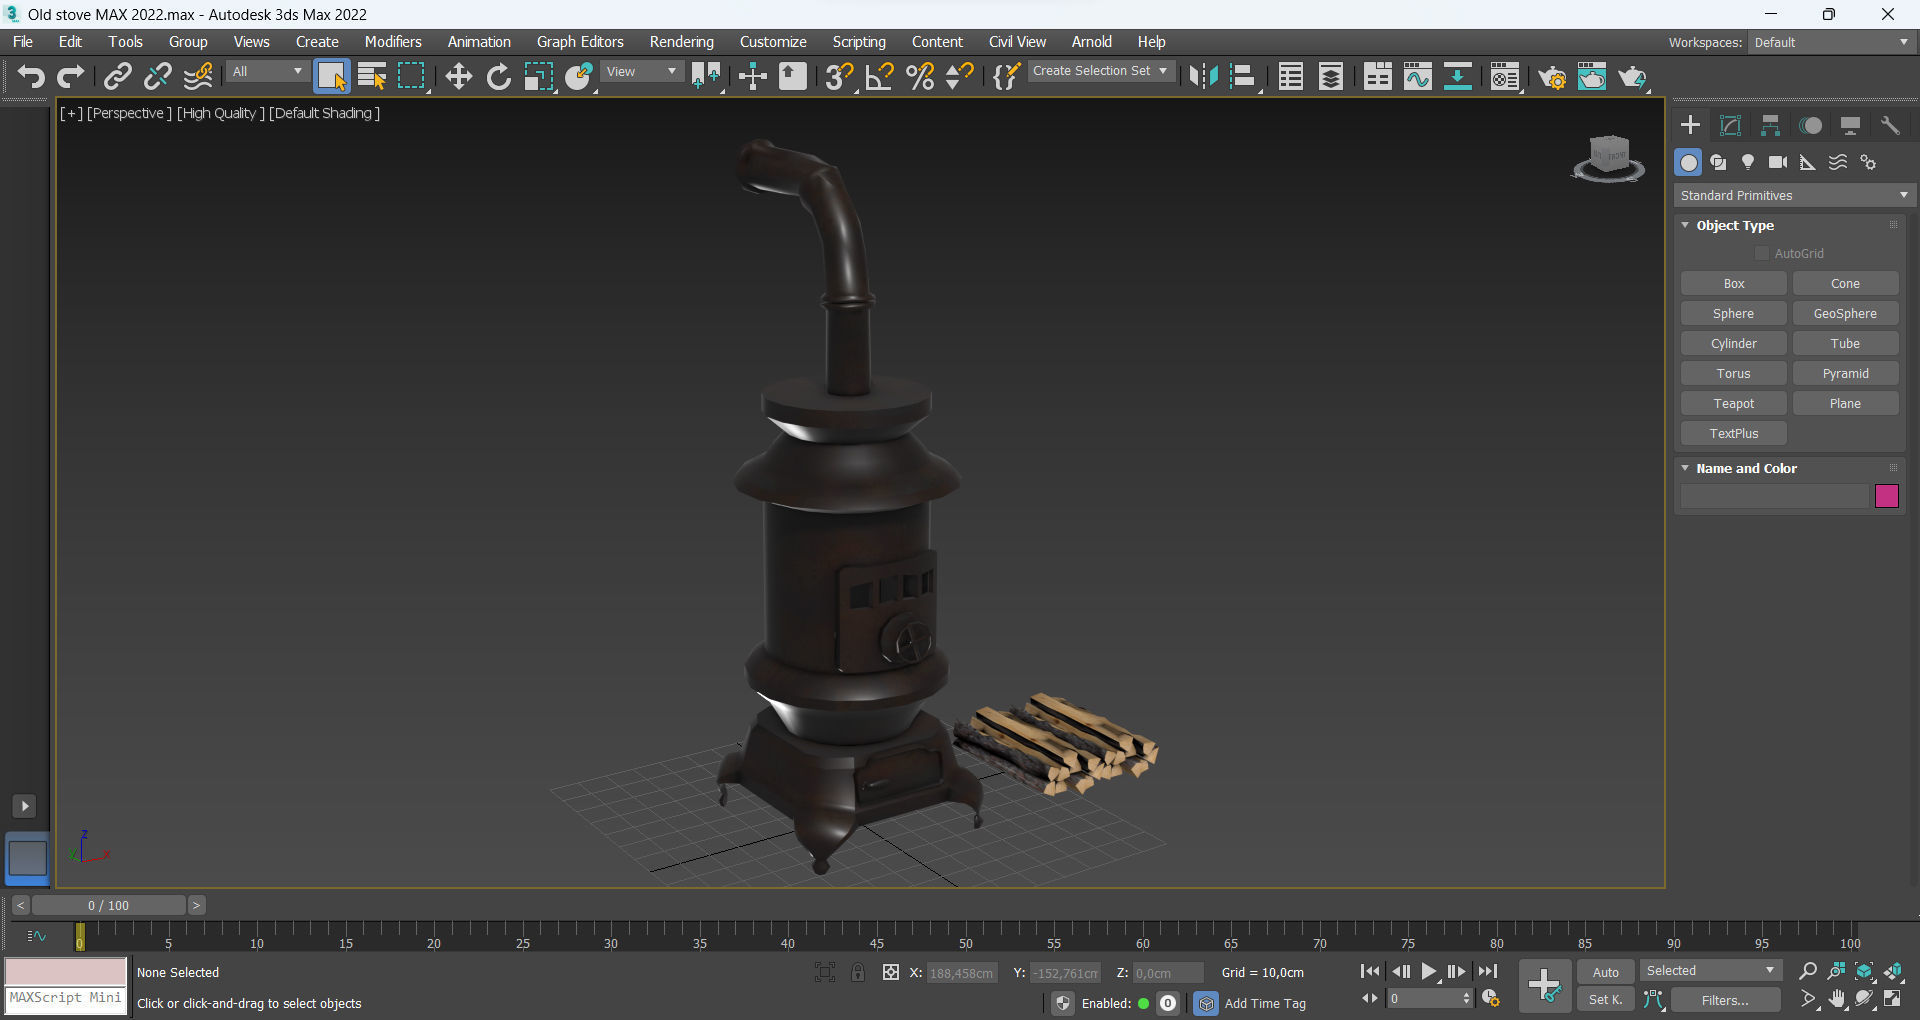Toggle Angle Snap
1920x1020 pixels.
click(x=879, y=77)
